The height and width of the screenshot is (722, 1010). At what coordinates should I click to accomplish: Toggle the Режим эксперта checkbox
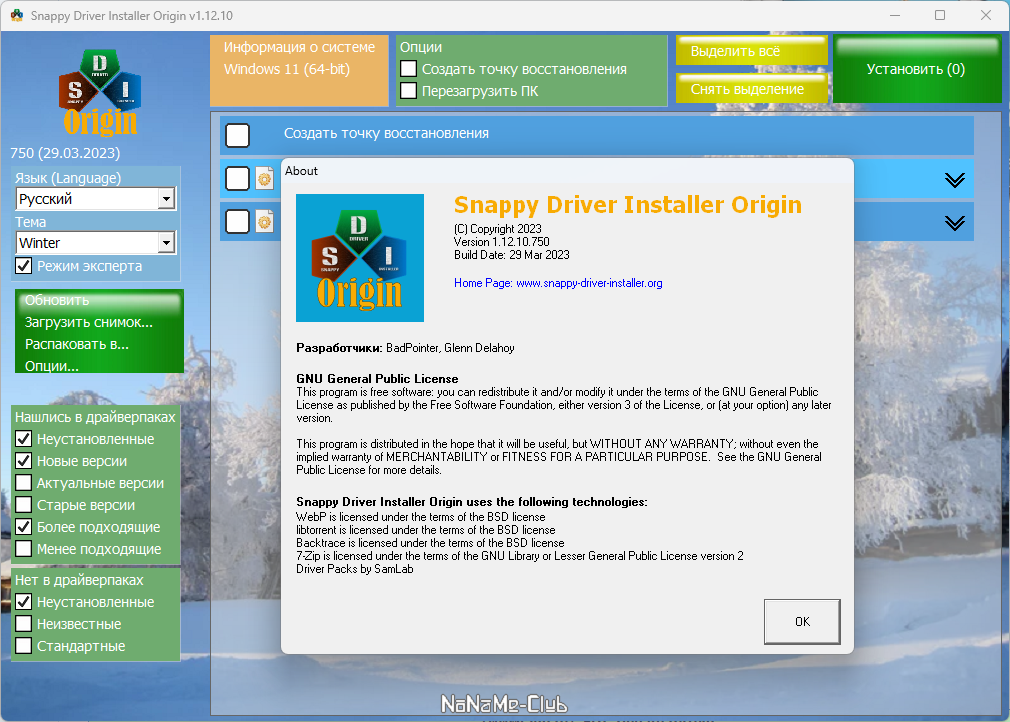pos(23,265)
